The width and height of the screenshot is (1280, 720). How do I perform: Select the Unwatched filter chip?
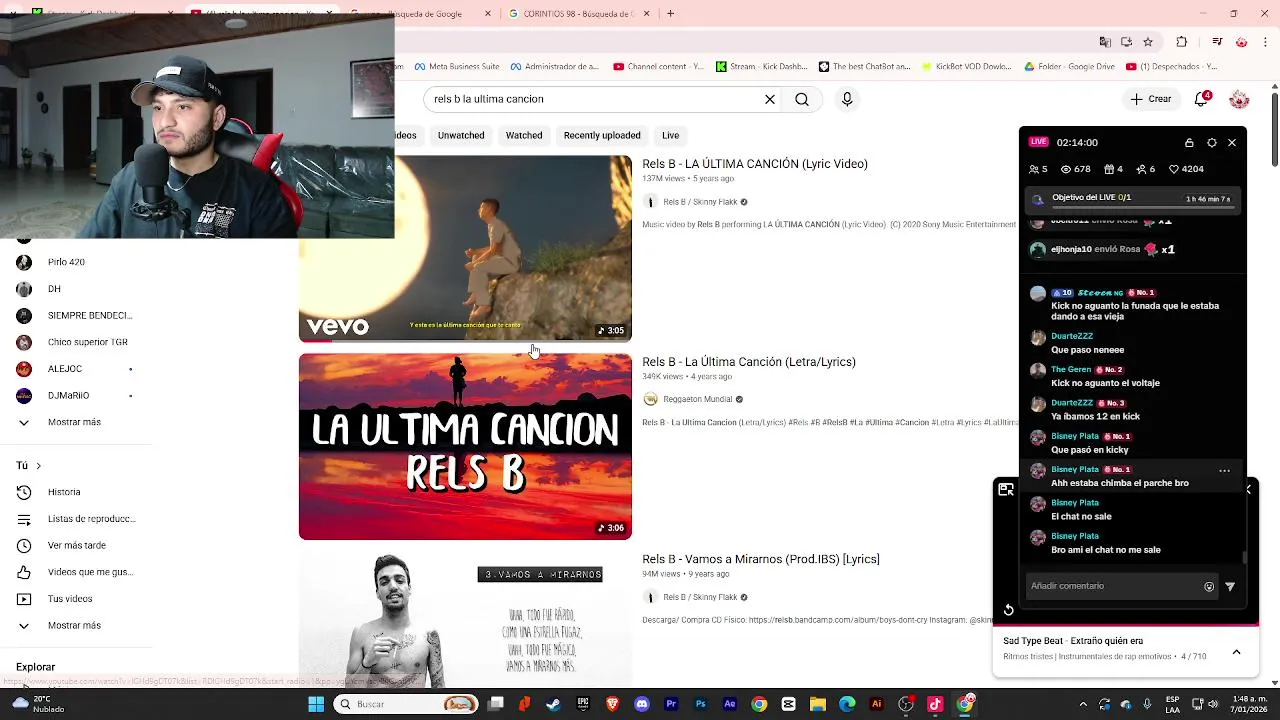461,135
